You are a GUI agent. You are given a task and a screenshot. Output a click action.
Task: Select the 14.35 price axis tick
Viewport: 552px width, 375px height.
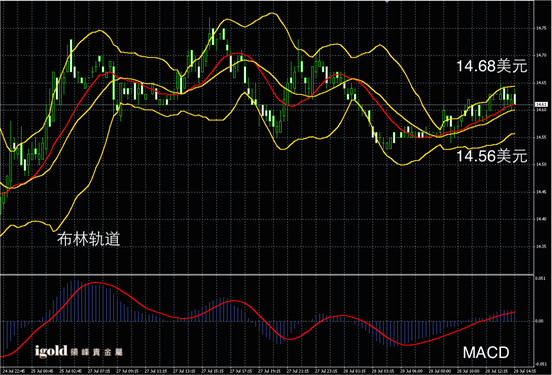pyautogui.click(x=541, y=246)
